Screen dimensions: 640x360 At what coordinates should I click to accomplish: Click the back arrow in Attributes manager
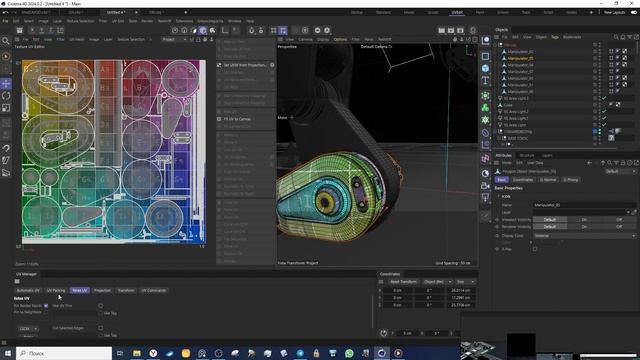point(589,163)
